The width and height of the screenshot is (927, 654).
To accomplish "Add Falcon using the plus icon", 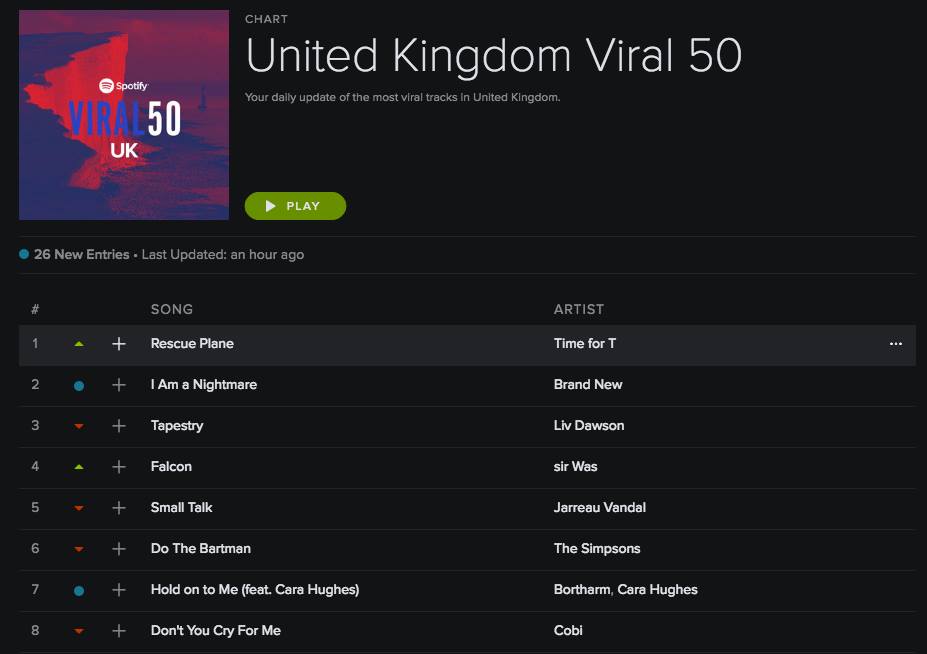I will click(119, 467).
